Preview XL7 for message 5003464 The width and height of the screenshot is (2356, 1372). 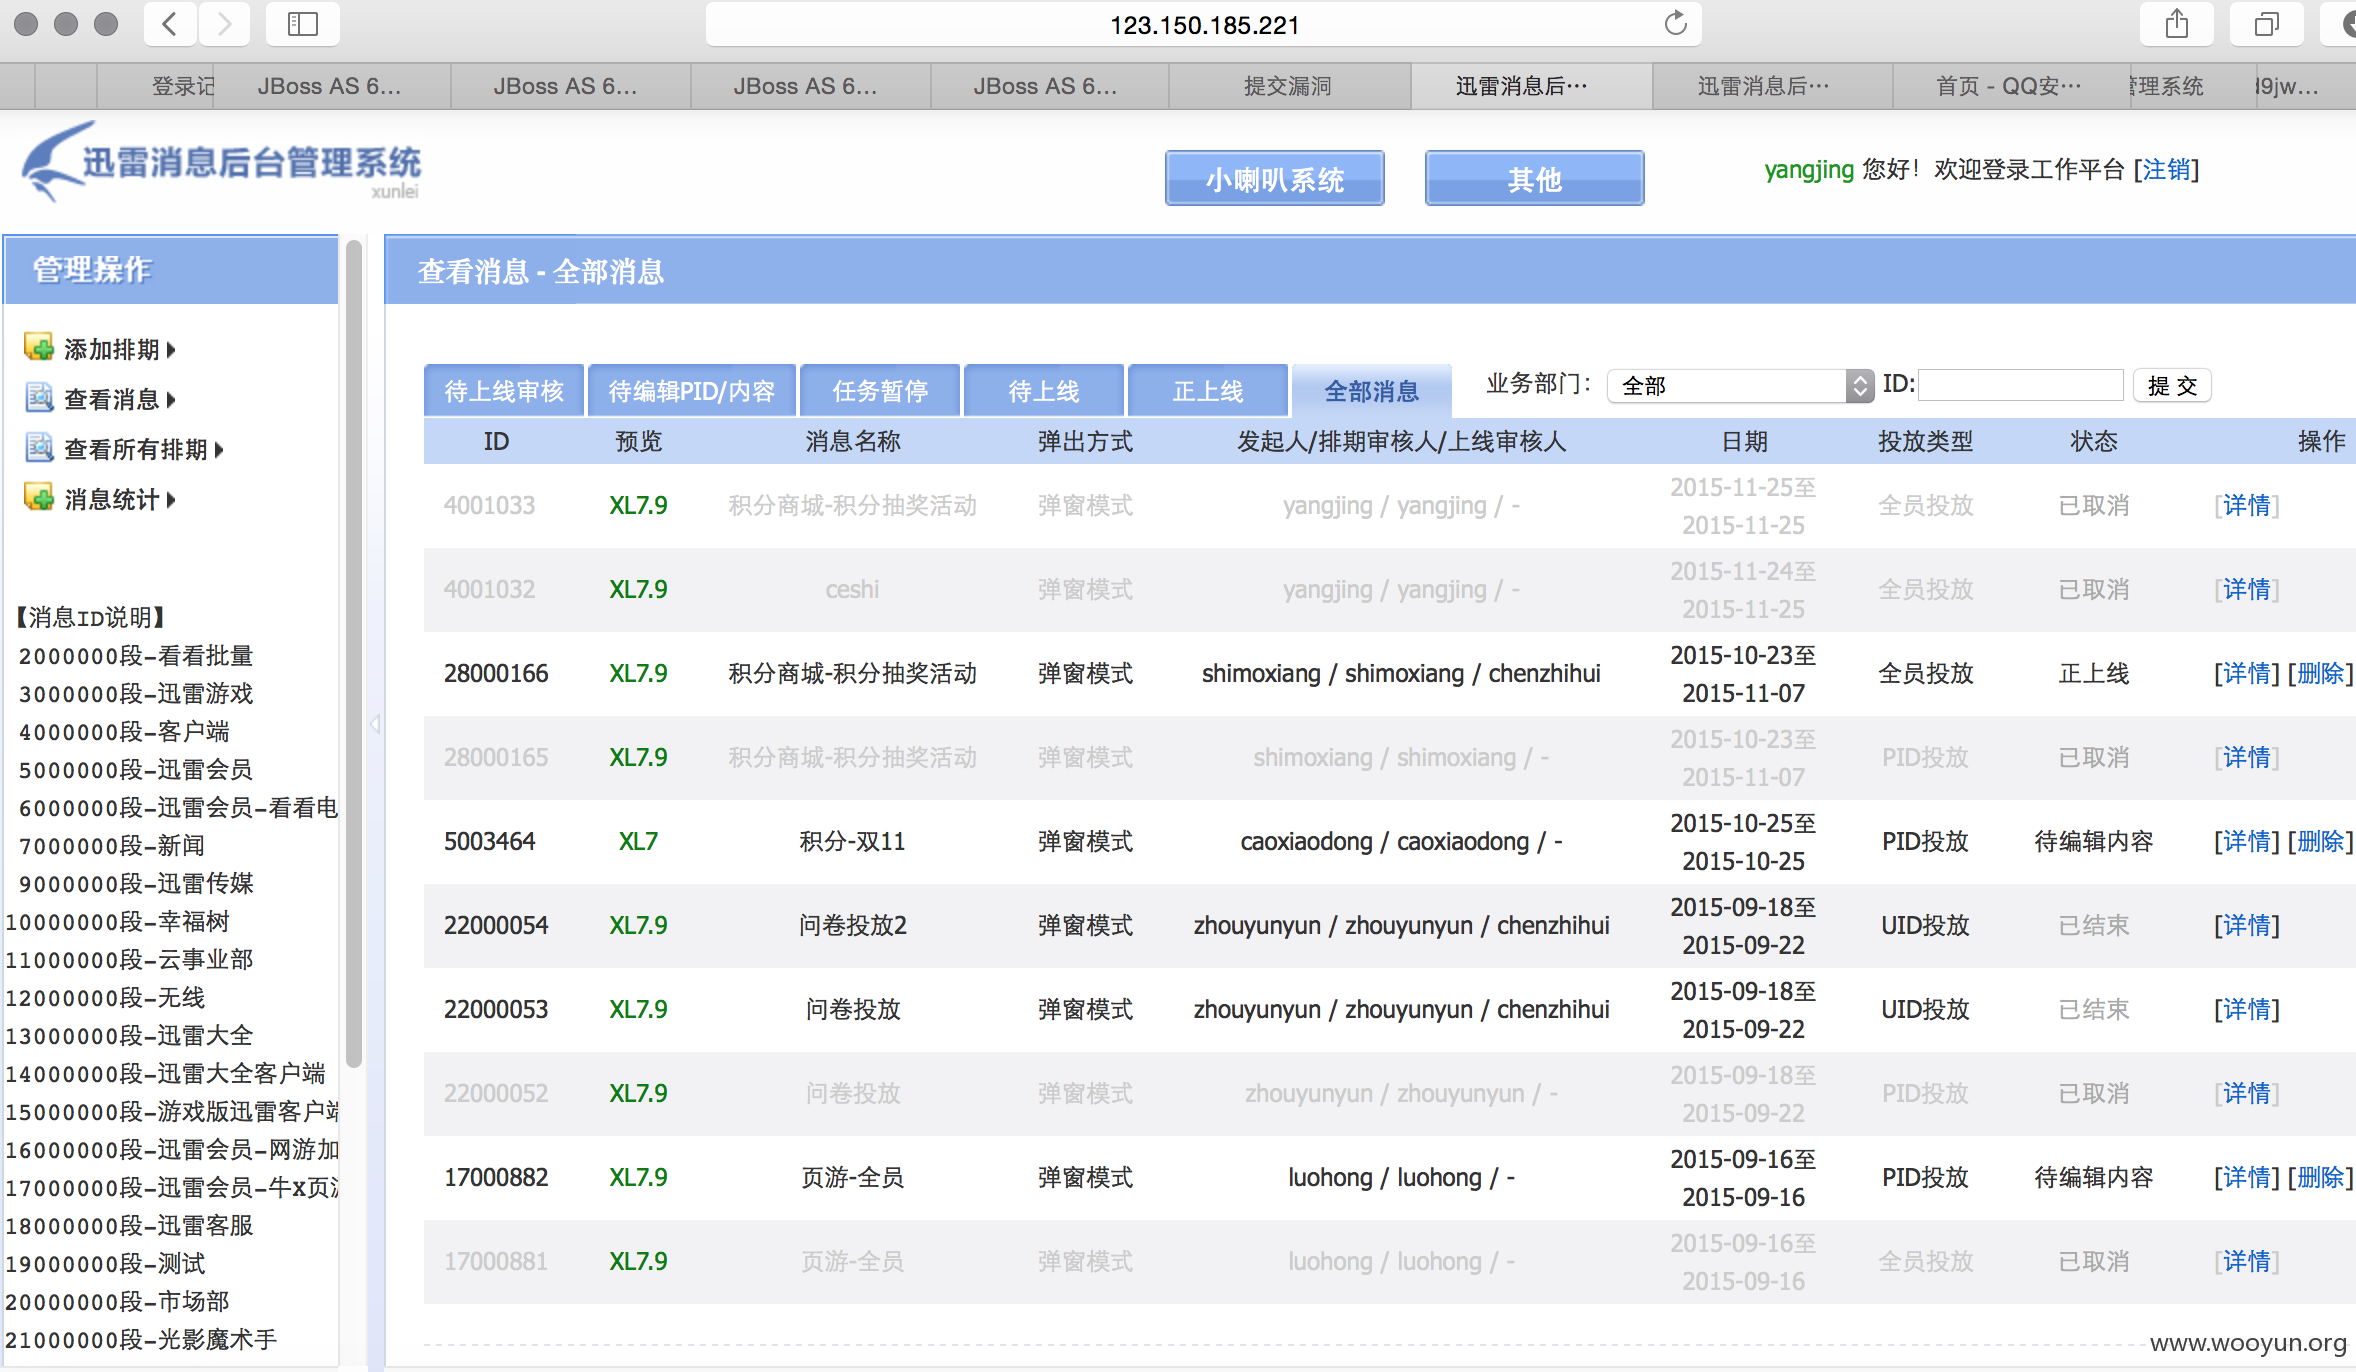pyautogui.click(x=638, y=841)
